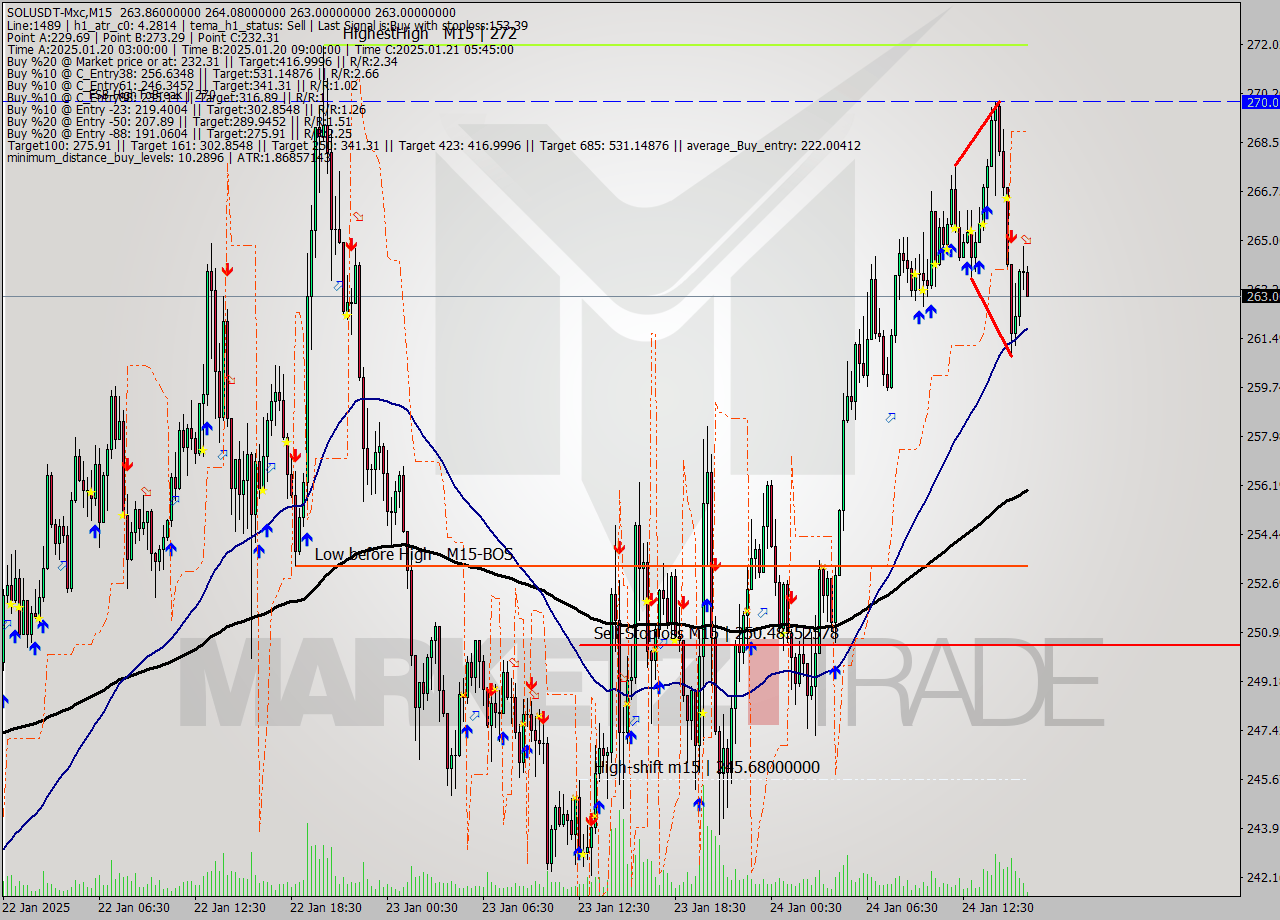
Task: Click the 242.1 price axis label
Action: coord(1263,878)
